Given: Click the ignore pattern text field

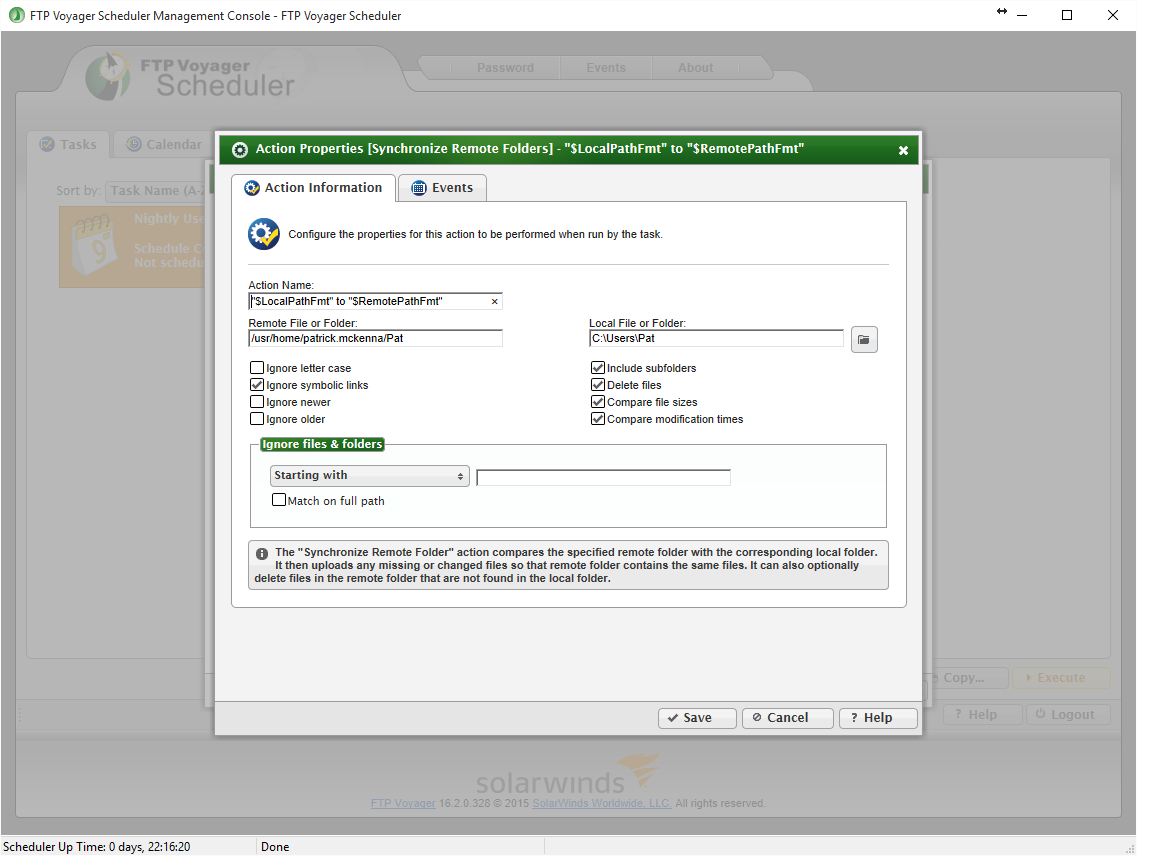Looking at the screenshot, I should click(x=603, y=478).
